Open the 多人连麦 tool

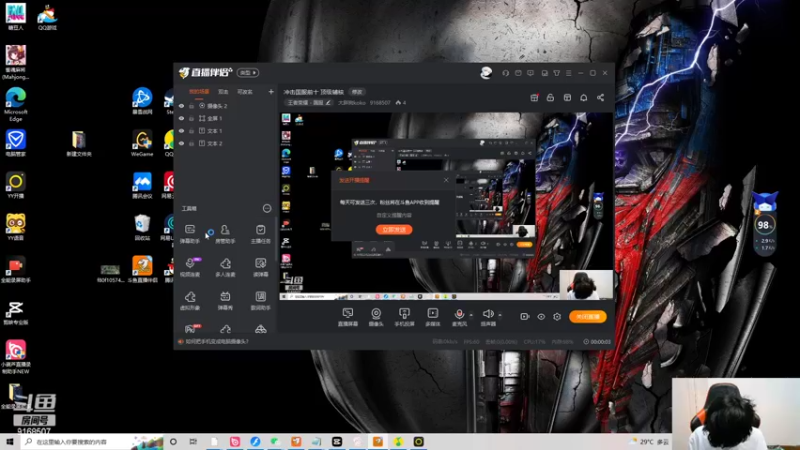click(225, 267)
